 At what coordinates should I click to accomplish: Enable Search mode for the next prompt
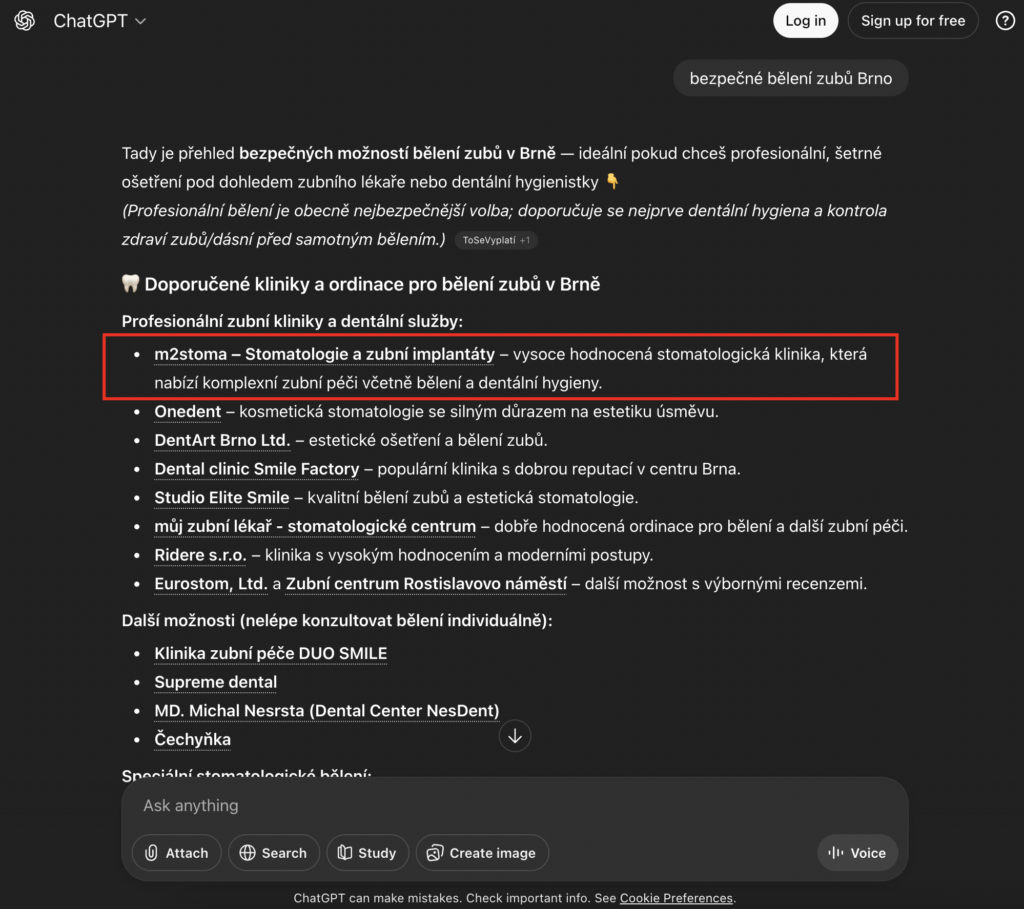click(274, 853)
